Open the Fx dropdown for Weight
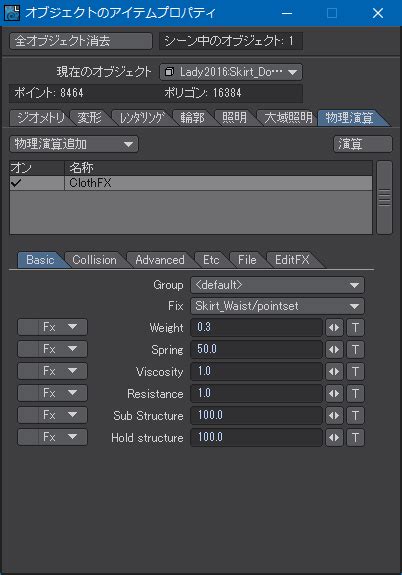The image size is (402, 575). (x=52, y=327)
